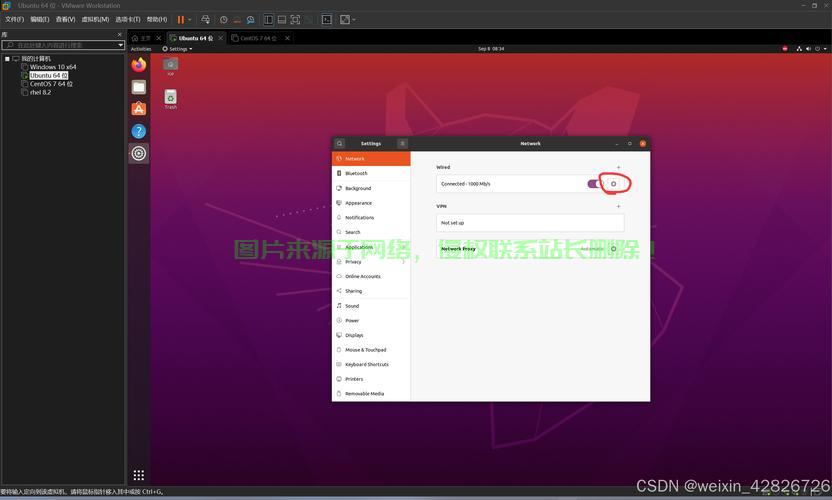Click the Settings search magnifier icon
The height and width of the screenshot is (500, 832).
pyautogui.click(x=340, y=143)
